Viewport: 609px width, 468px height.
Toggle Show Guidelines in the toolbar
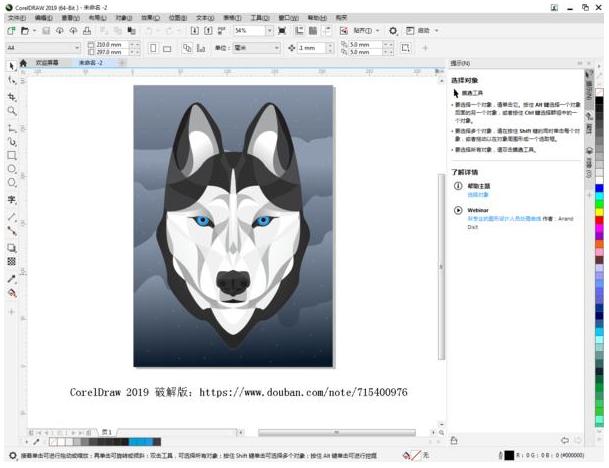(327, 31)
